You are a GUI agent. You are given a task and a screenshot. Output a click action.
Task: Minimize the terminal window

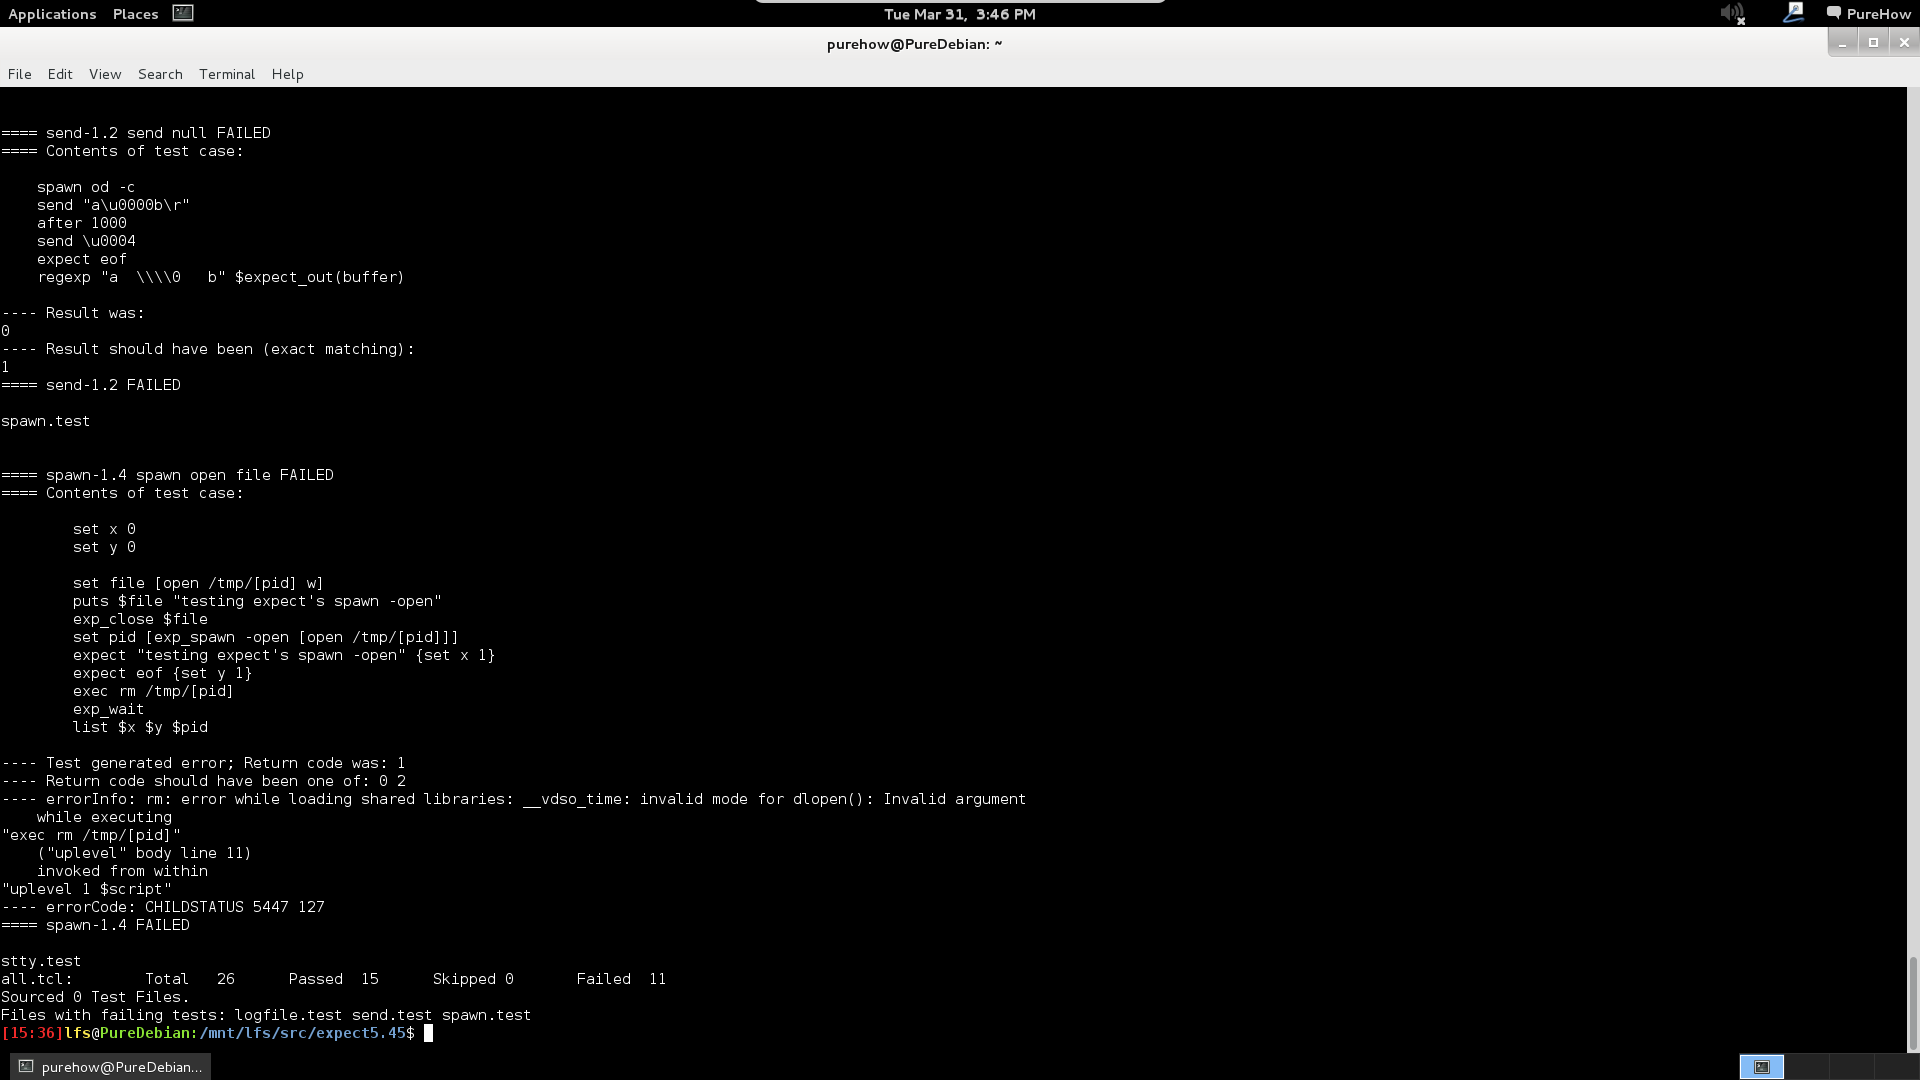[1842, 42]
